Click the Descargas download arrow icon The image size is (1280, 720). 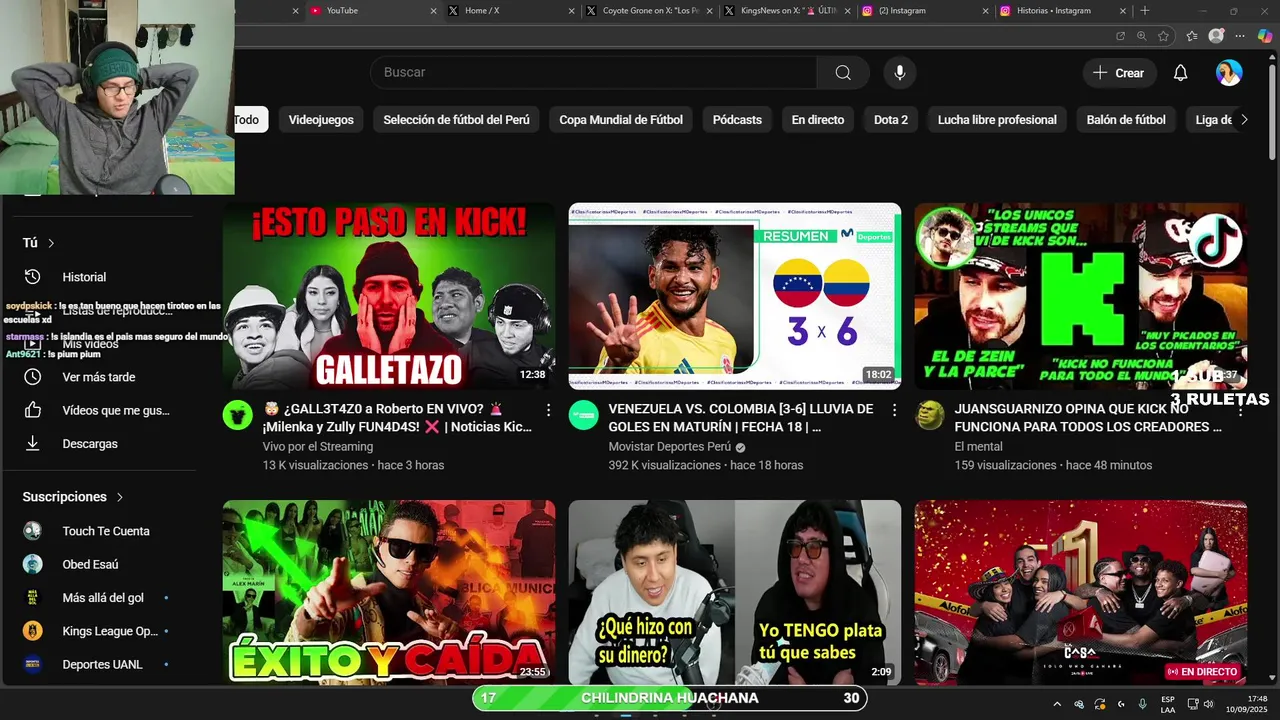33,443
